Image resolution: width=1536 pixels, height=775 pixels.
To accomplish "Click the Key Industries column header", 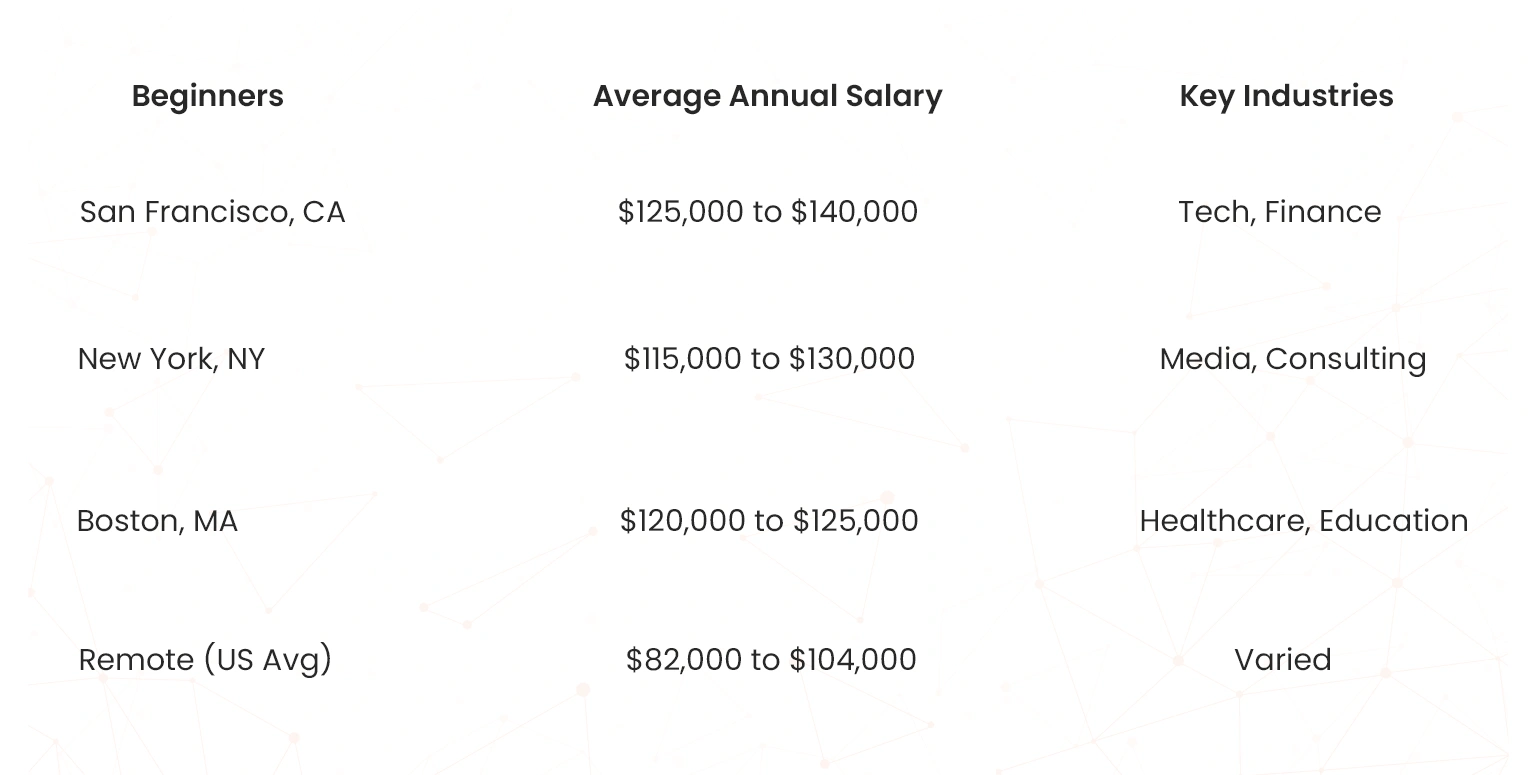I will pyautogui.click(x=1286, y=96).
